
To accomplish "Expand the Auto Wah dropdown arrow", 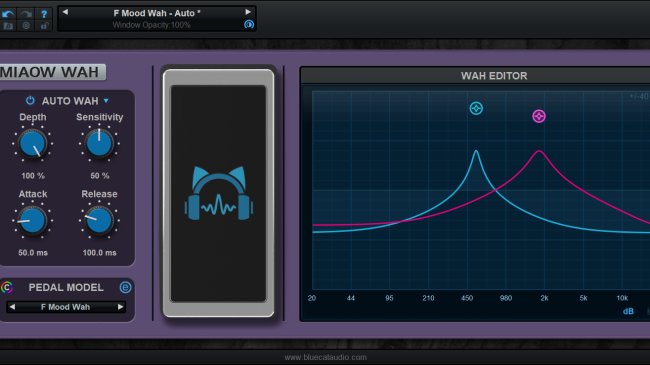I will tap(106, 100).
